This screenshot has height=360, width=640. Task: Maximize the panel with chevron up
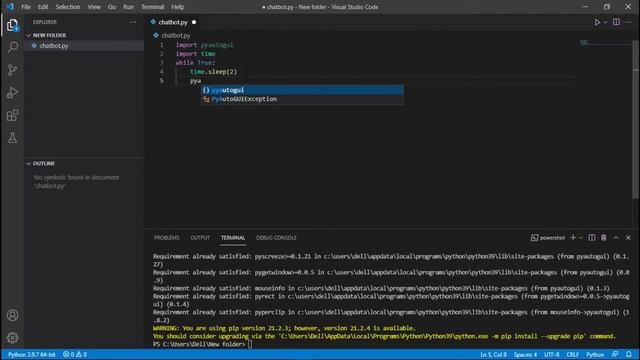pyautogui.click(x=616, y=238)
